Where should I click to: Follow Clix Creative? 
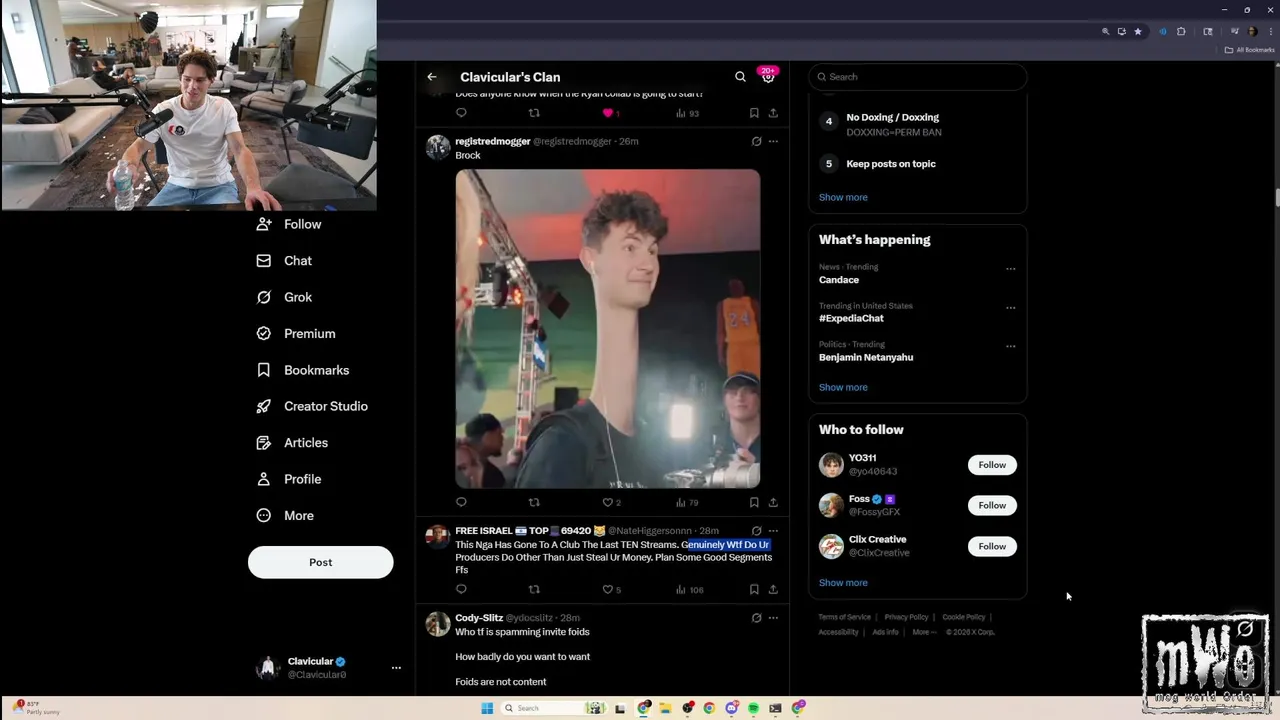(x=992, y=546)
